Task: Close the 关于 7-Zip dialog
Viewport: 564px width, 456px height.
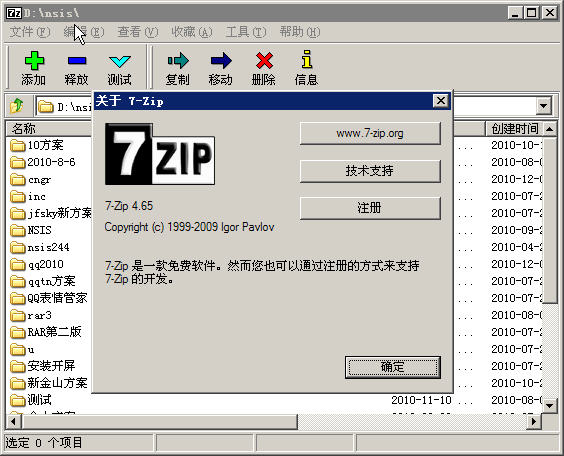Action: coord(441,101)
